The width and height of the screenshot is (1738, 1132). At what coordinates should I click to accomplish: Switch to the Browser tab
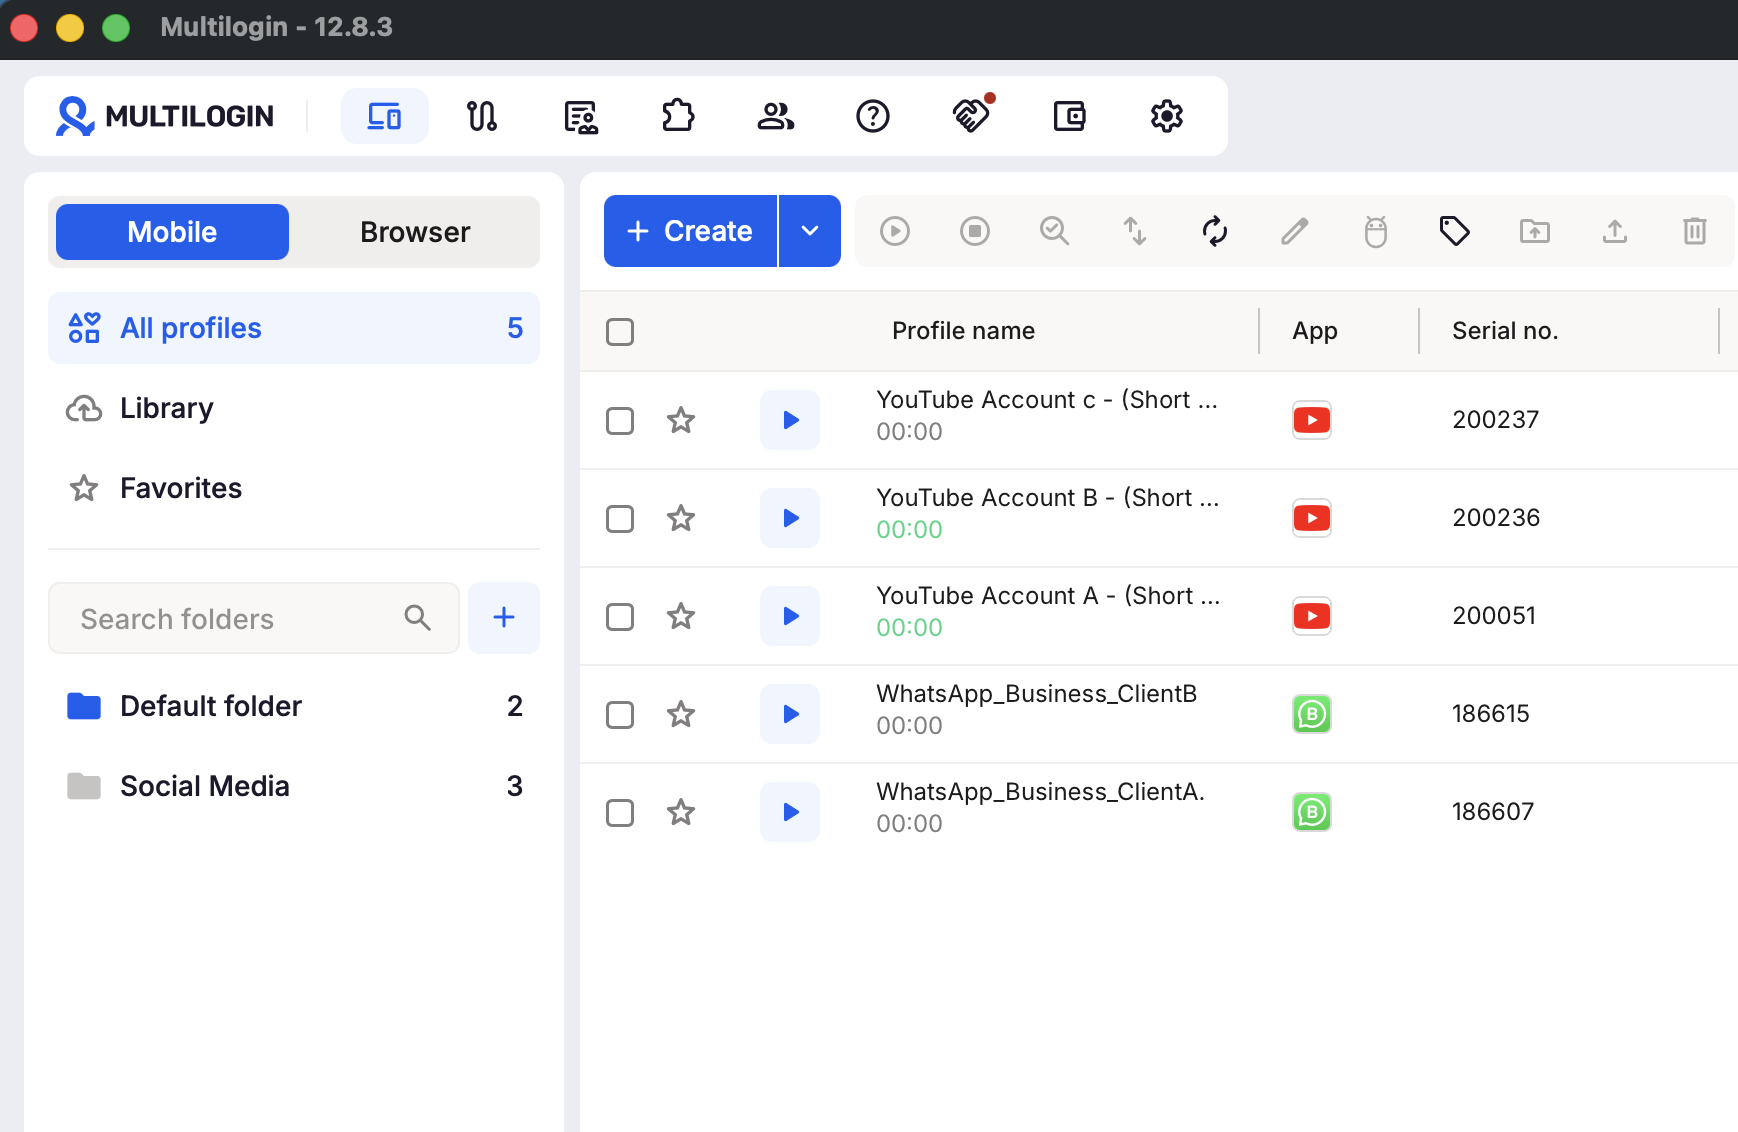pyautogui.click(x=415, y=232)
